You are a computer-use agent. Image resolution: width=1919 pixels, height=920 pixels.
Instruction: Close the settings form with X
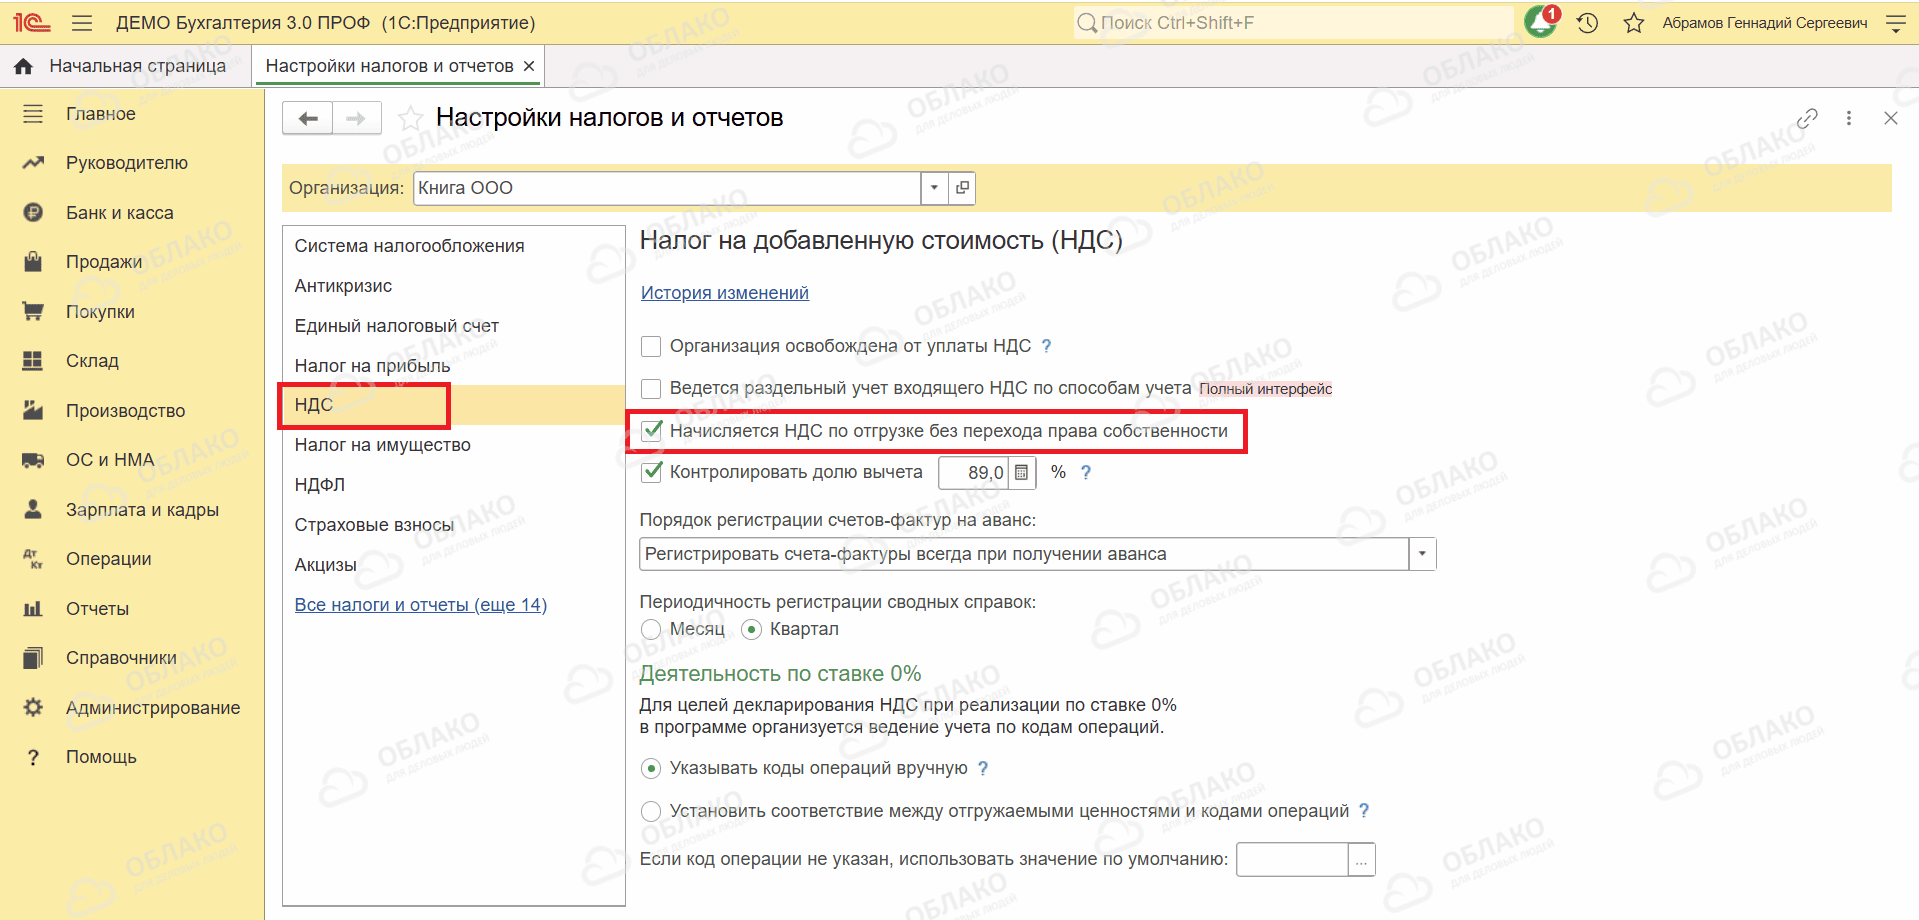1891,118
